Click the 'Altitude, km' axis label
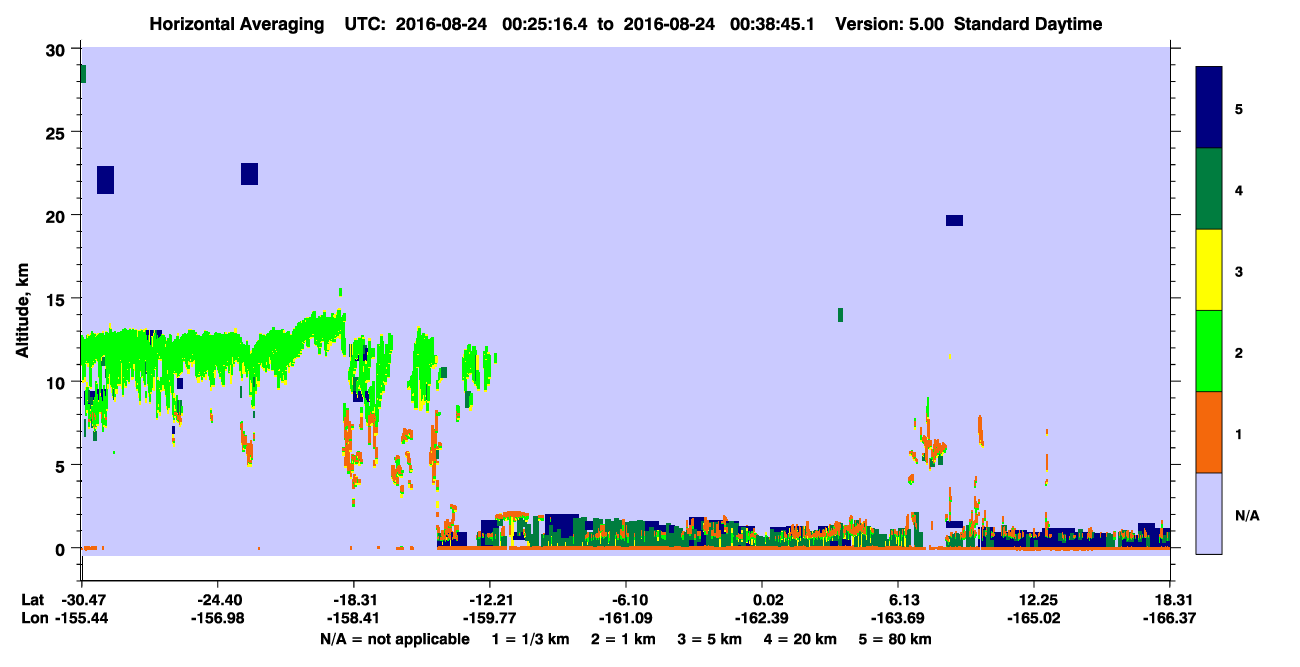This screenshot has height=667, width=1300. [22, 312]
